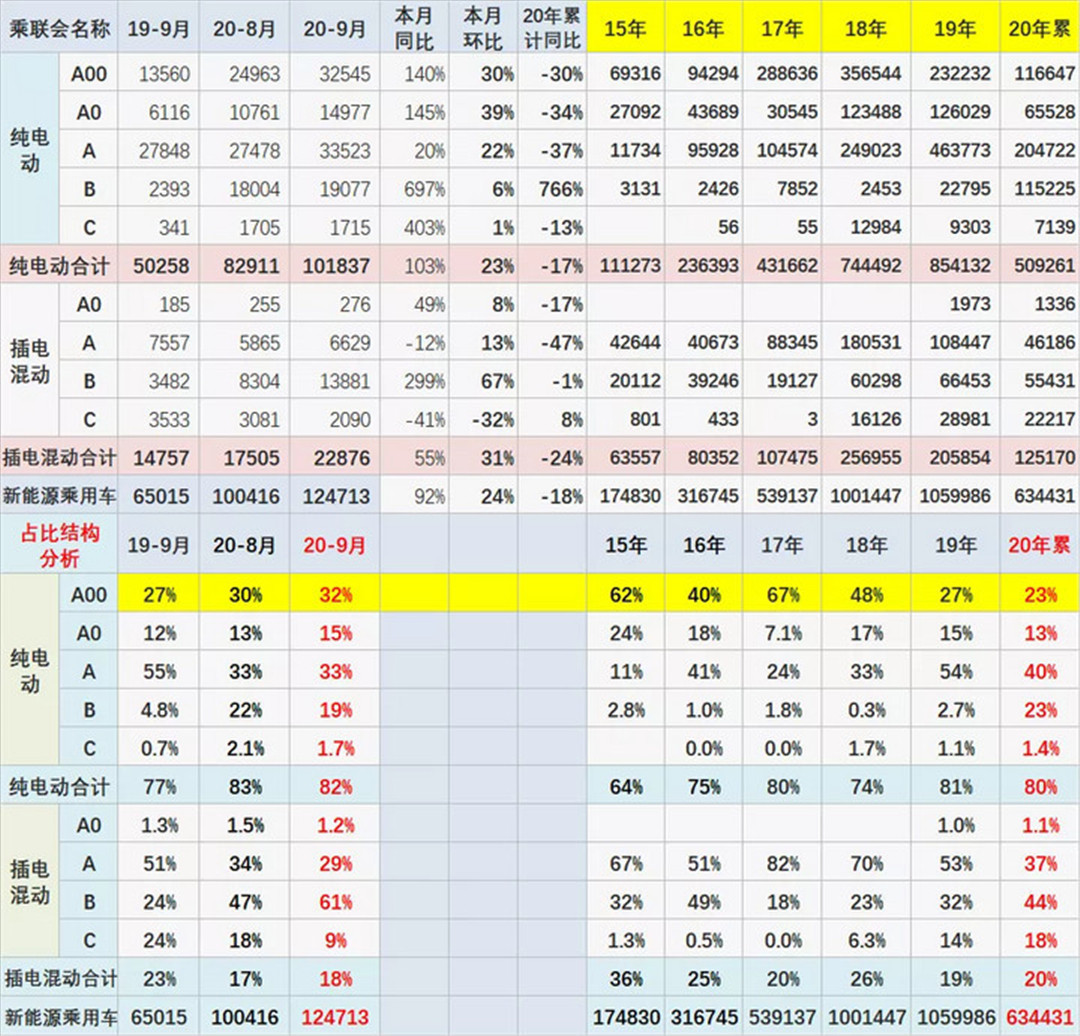Image resolution: width=1080 pixels, height=1036 pixels.
Task: Select the yellow-highlighted 15年 header cell
Action: click(x=626, y=28)
